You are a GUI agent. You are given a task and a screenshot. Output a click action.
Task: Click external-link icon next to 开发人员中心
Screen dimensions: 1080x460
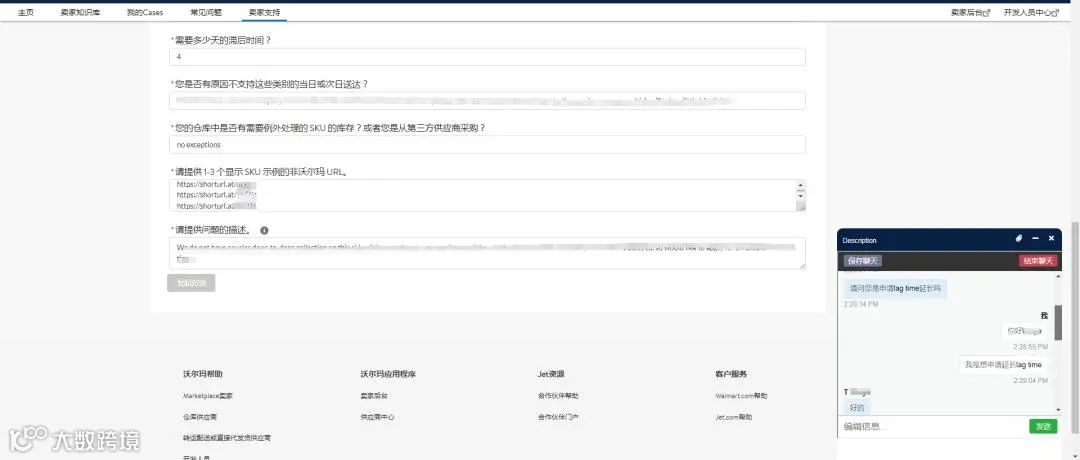click(x=1055, y=12)
